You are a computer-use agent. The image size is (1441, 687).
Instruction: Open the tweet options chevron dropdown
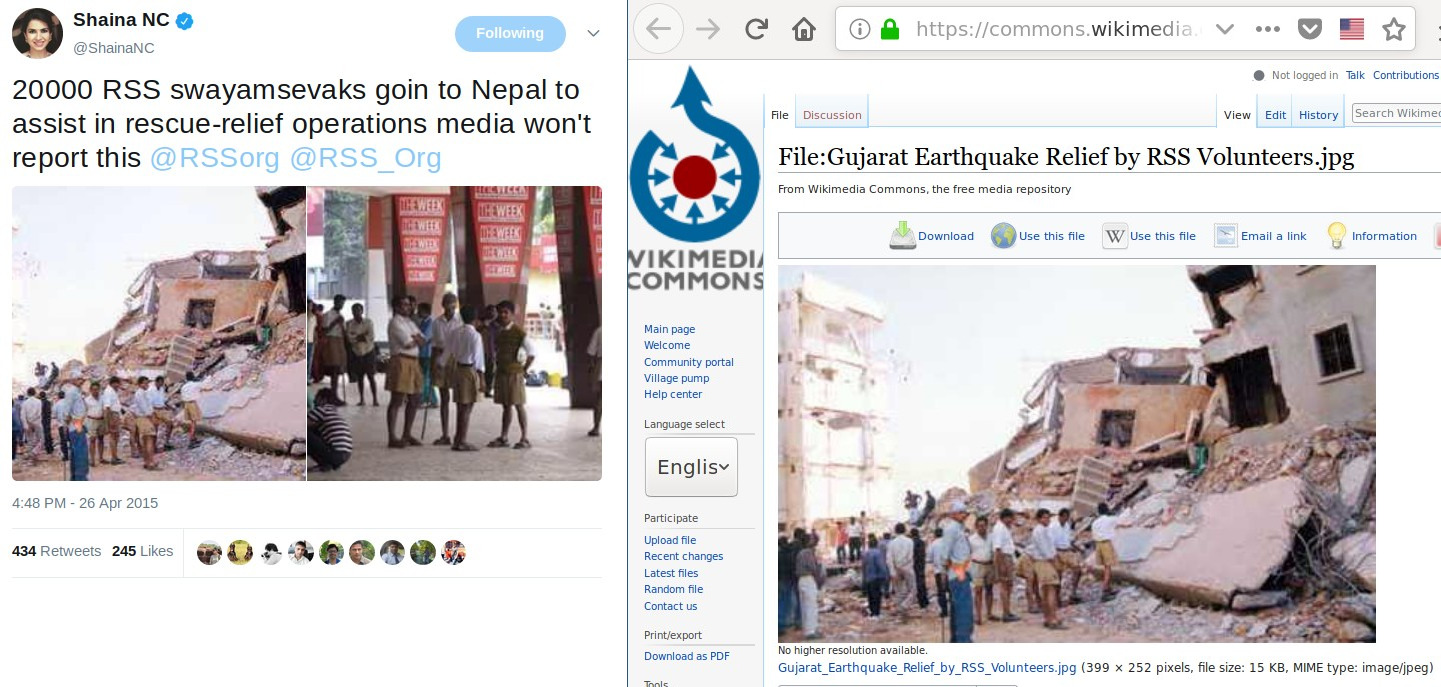[x=593, y=33]
